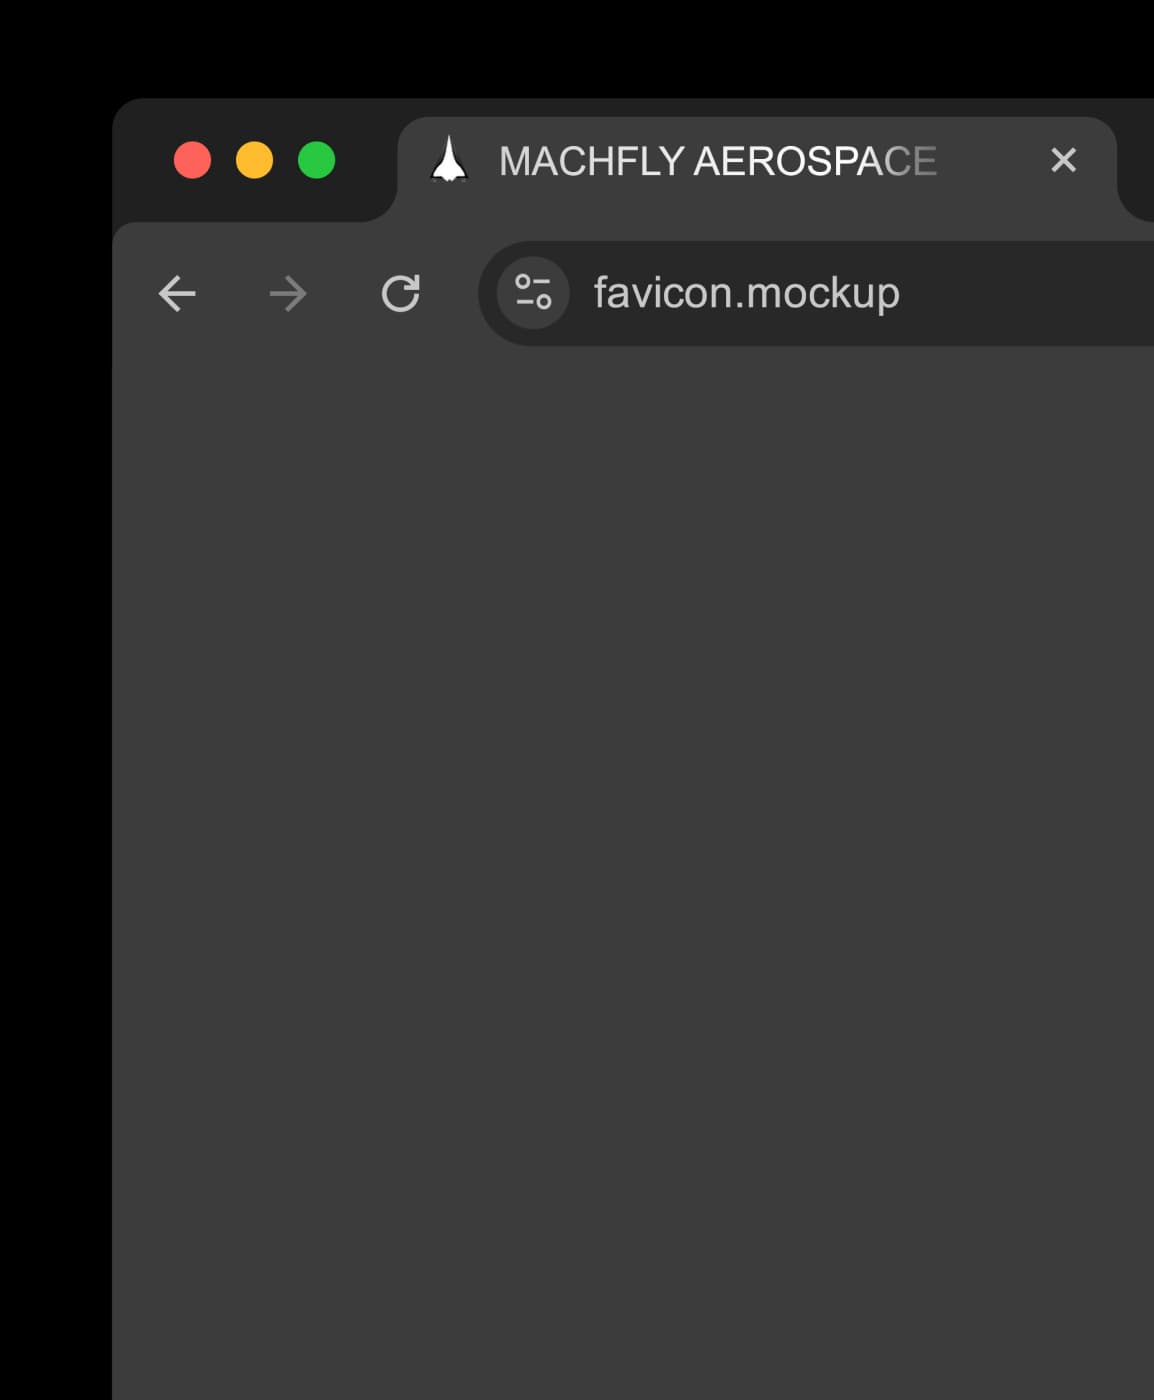Screen dimensions: 1154x1400
Task: Click the toolbar gap between reload and address bar
Action: (452, 294)
